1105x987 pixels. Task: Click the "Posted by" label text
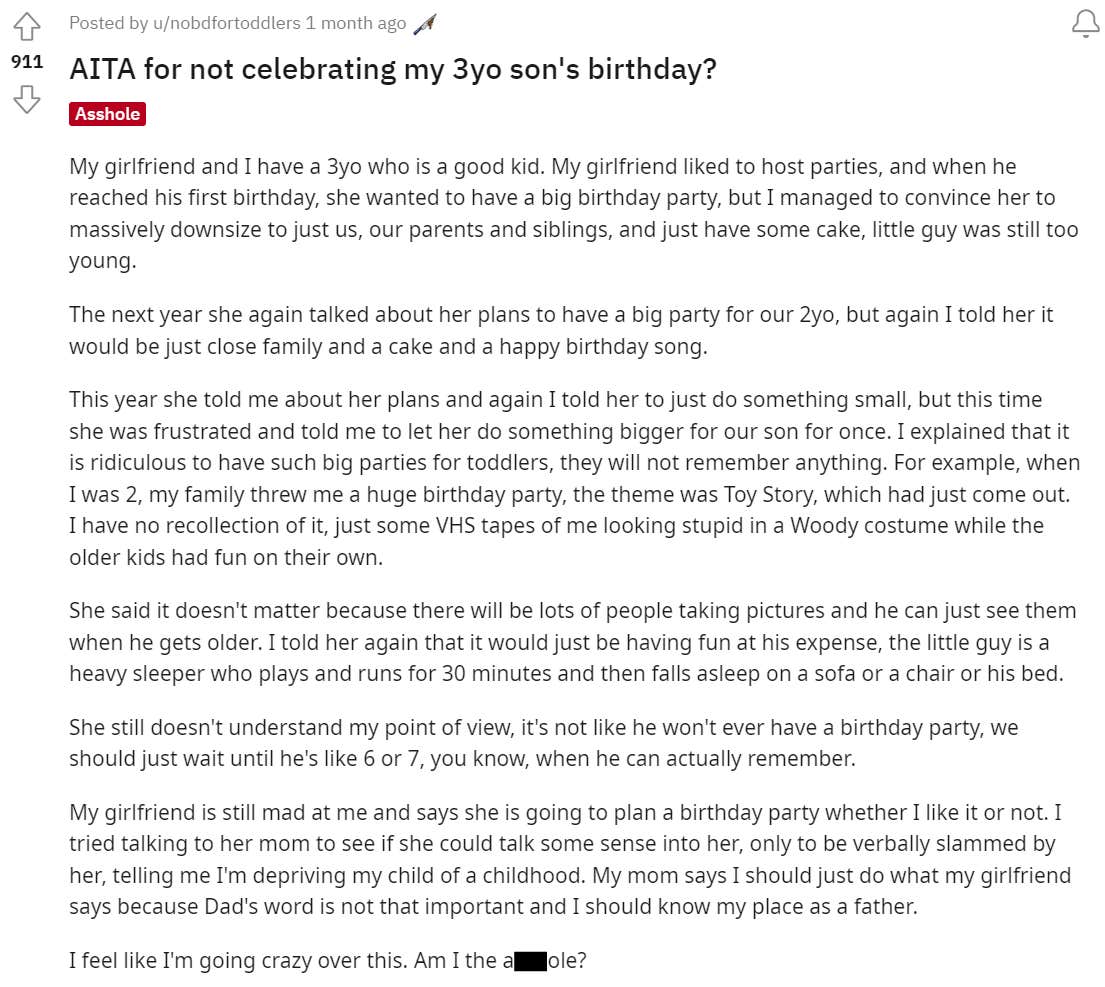point(101,23)
